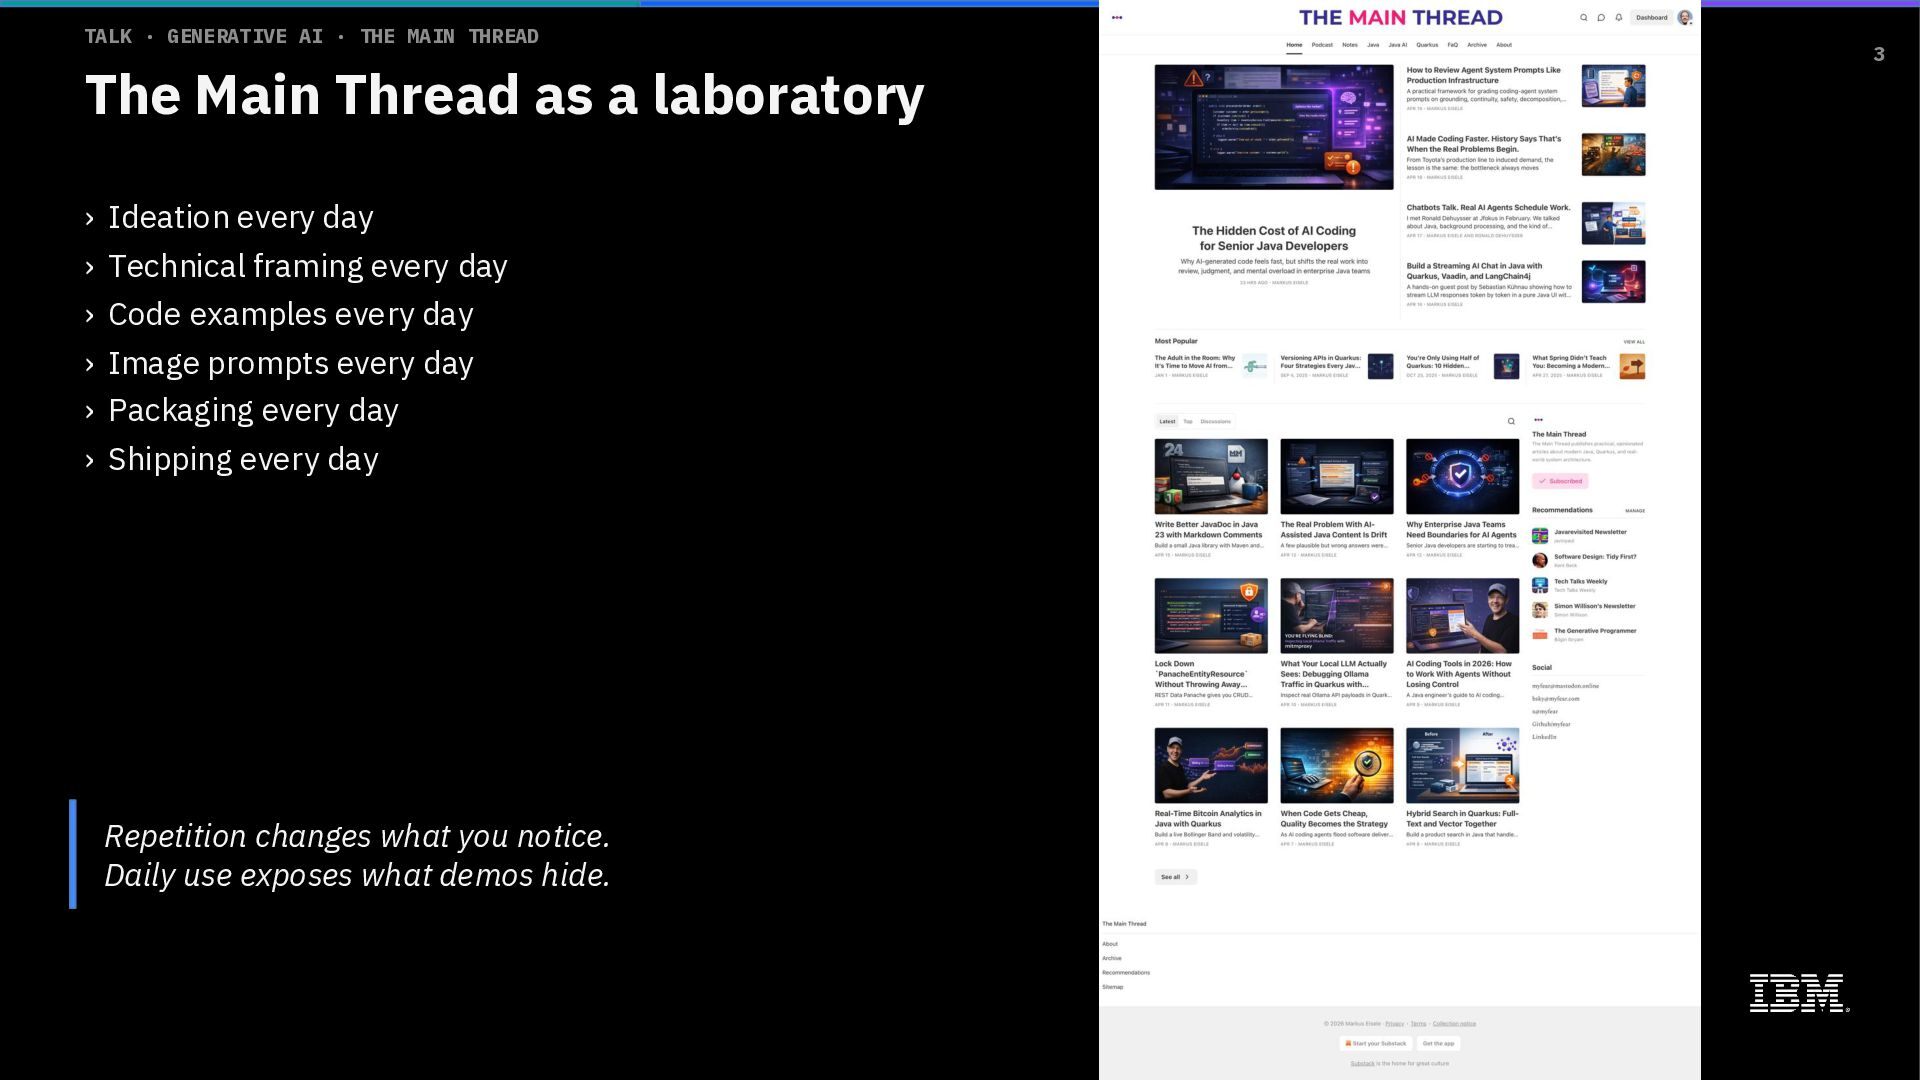
Task: Click View All in Most Popular
Action: point(1634,342)
